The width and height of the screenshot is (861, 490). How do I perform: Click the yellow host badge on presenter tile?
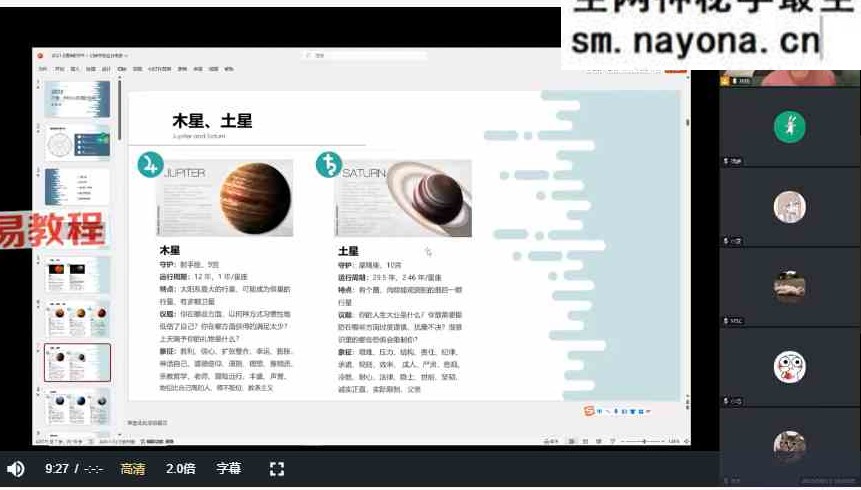coord(725,81)
